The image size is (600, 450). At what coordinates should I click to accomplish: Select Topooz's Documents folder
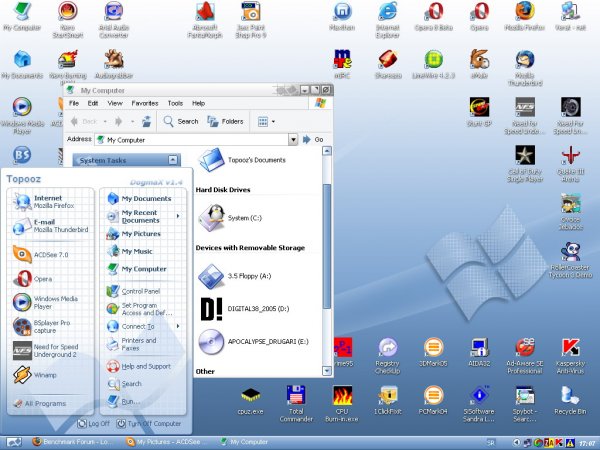point(243,160)
